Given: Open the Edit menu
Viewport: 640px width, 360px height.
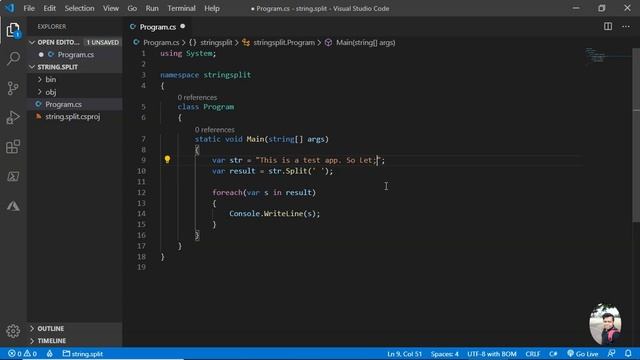Looking at the screenshot, I should point(49,8).
